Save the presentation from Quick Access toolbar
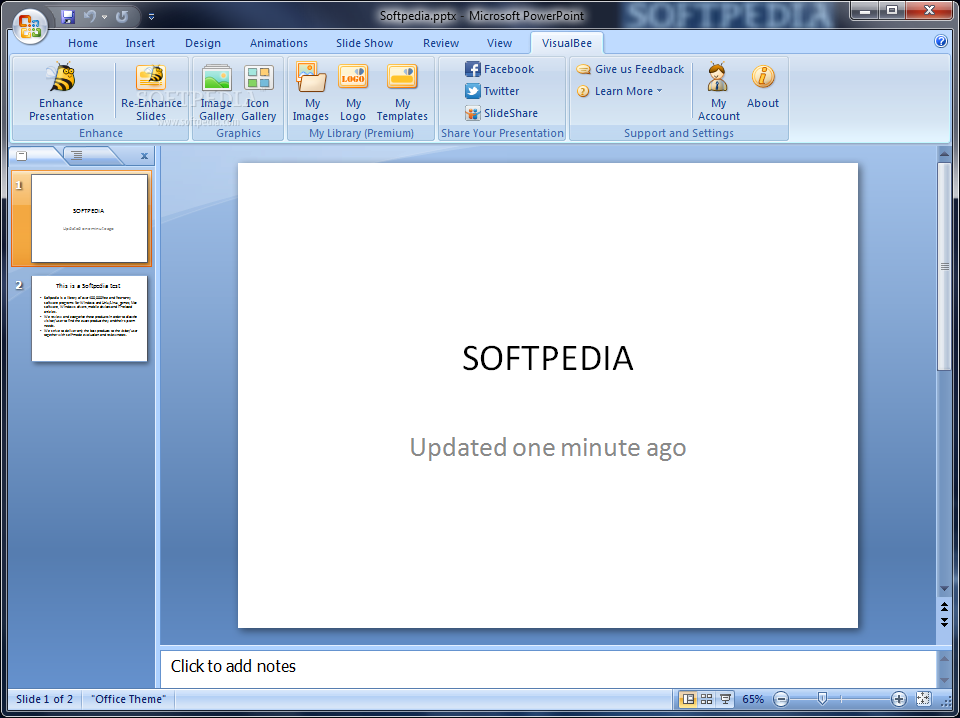960x718 pixels. tap(68, 17)
